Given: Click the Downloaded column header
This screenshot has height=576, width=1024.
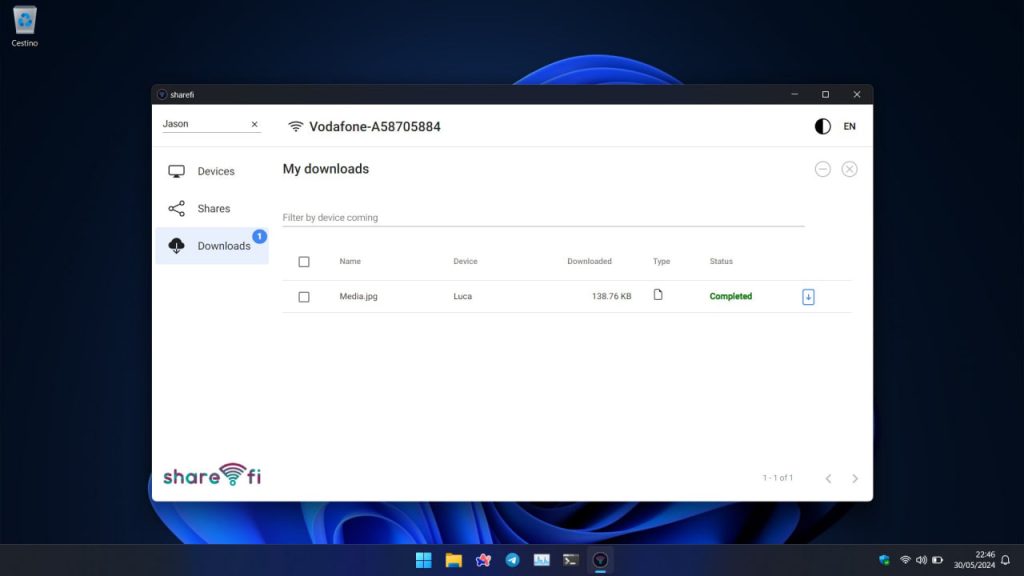Looking at the screenshot, I should (x=589, y=261).
